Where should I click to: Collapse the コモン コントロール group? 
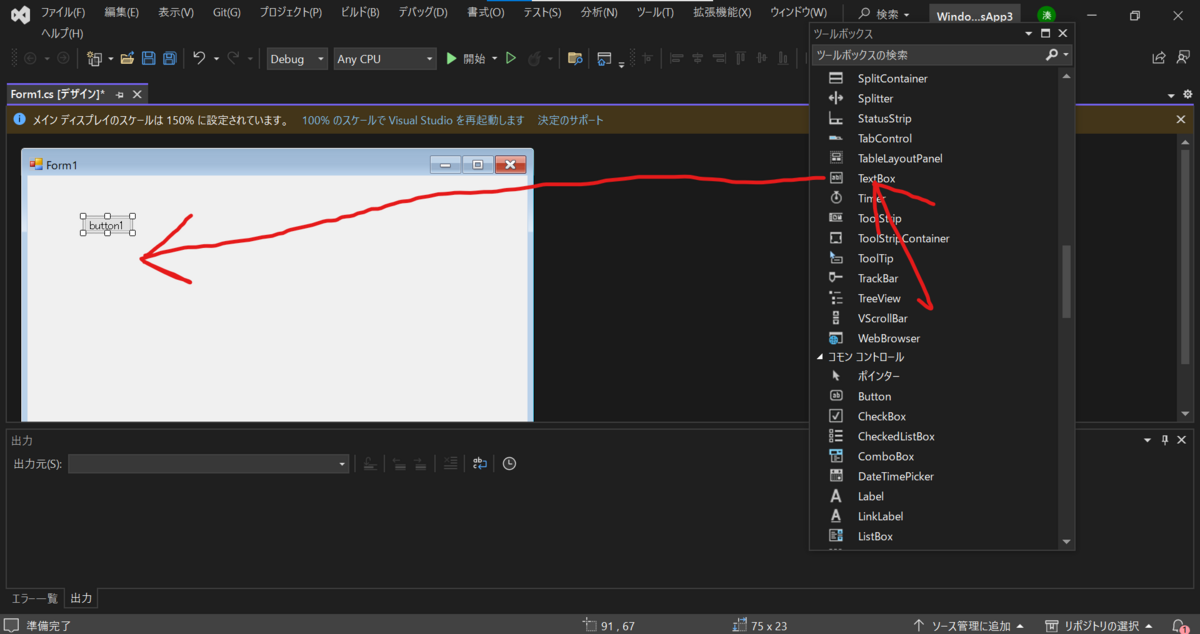(820, 356)
